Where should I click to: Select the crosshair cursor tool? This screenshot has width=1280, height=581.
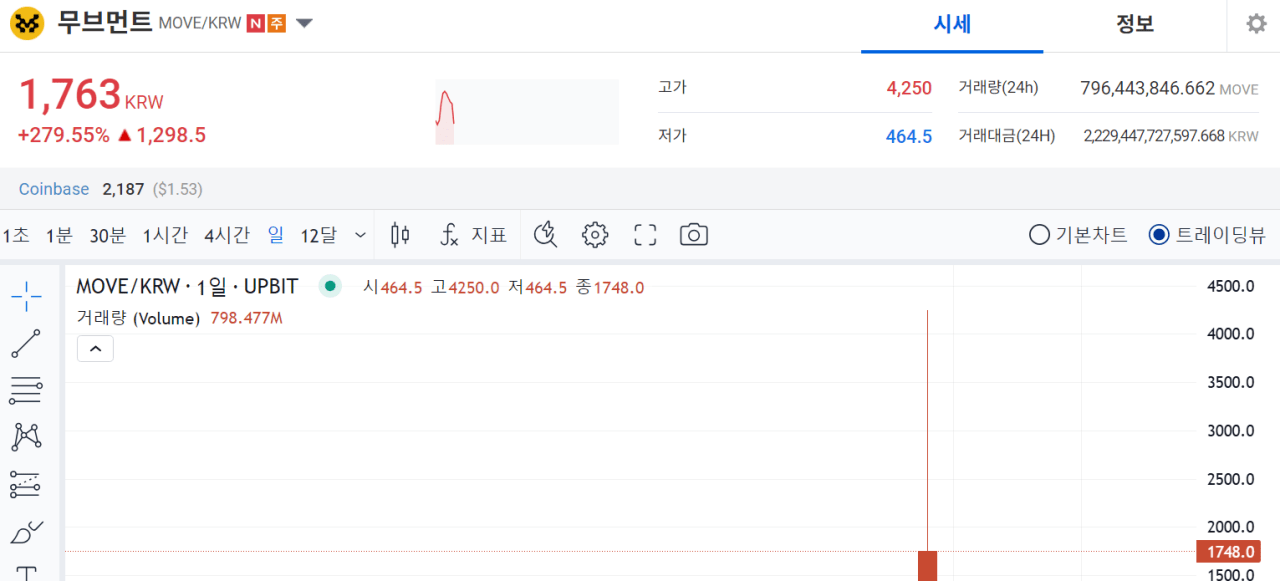[x=26, y=296]
